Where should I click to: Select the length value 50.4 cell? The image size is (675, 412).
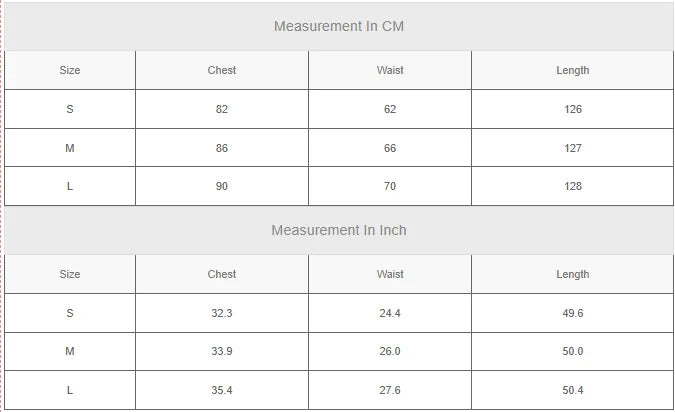(x=573, y=390)
